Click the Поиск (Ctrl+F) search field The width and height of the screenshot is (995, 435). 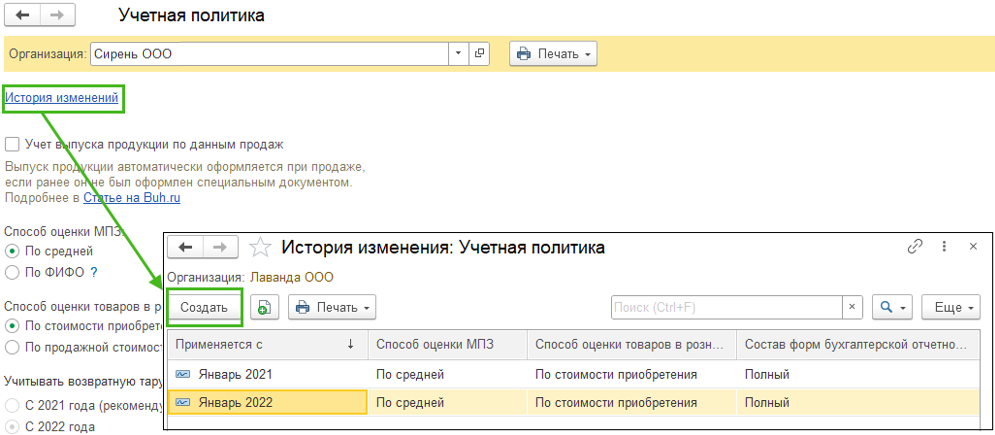(x=726, y=308)
